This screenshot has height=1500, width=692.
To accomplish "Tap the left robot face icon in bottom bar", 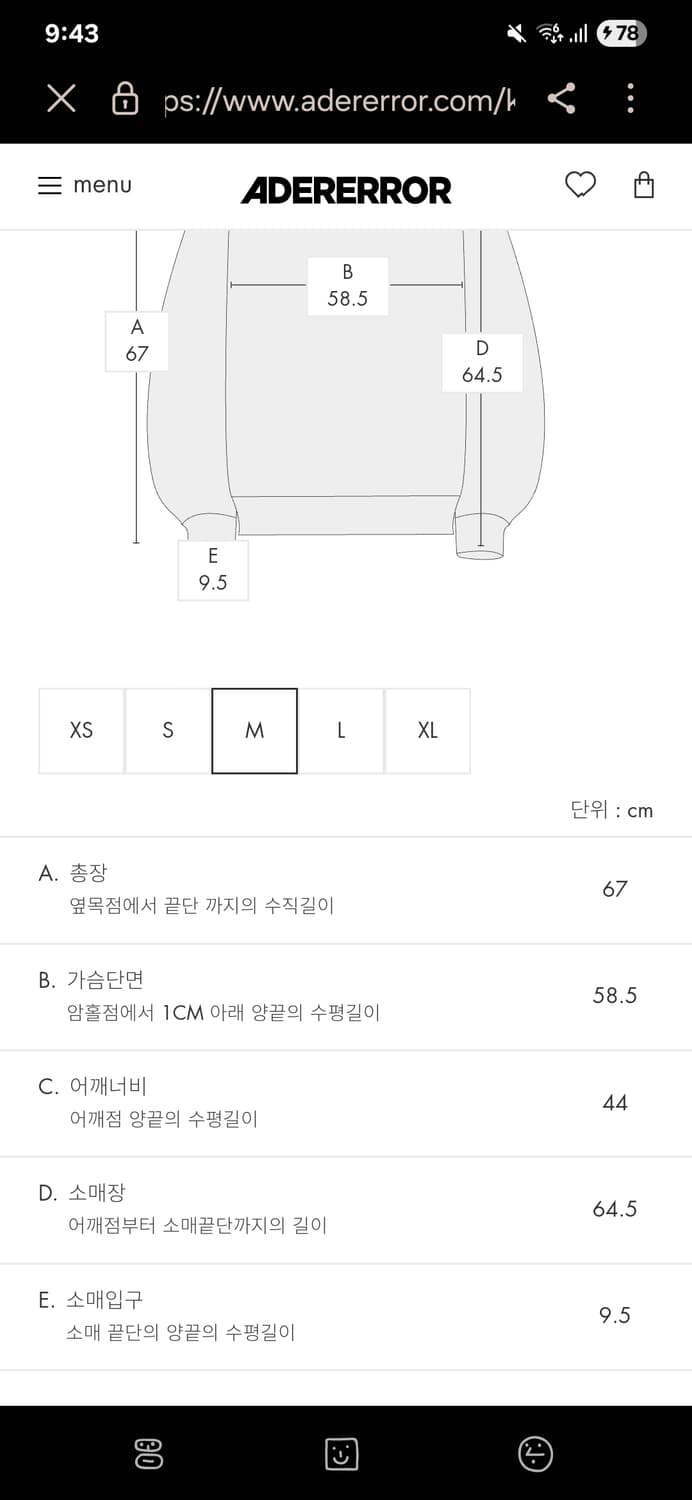I will pos(149,1454).
